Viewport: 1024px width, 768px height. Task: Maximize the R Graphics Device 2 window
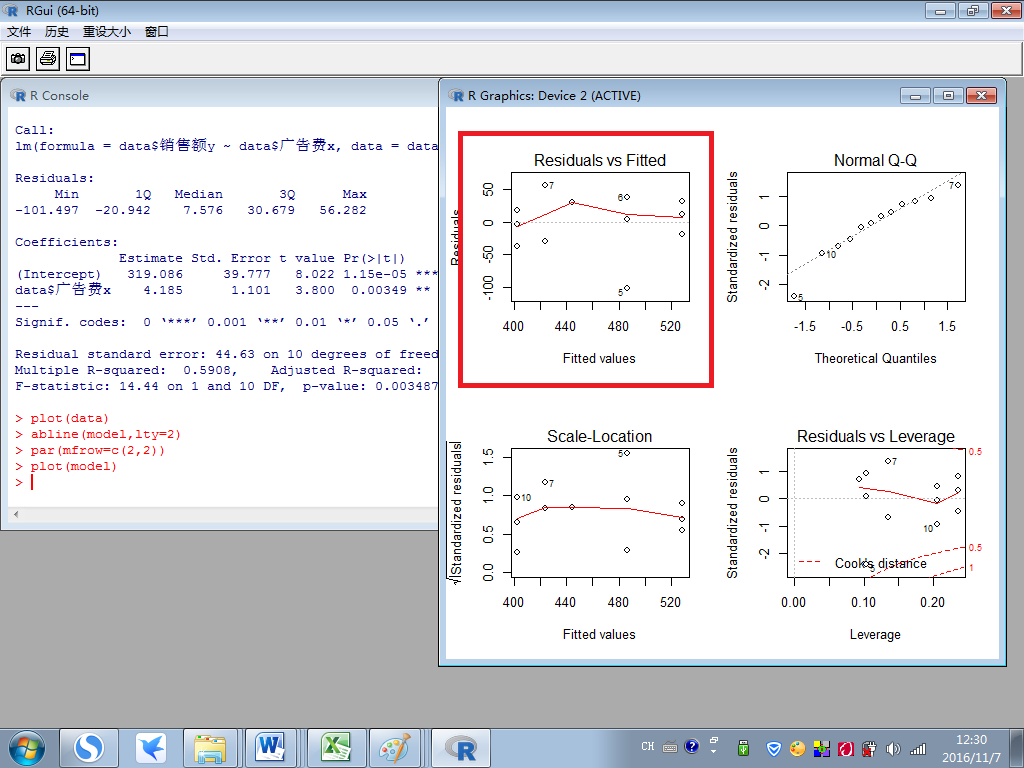pos(948,95)
